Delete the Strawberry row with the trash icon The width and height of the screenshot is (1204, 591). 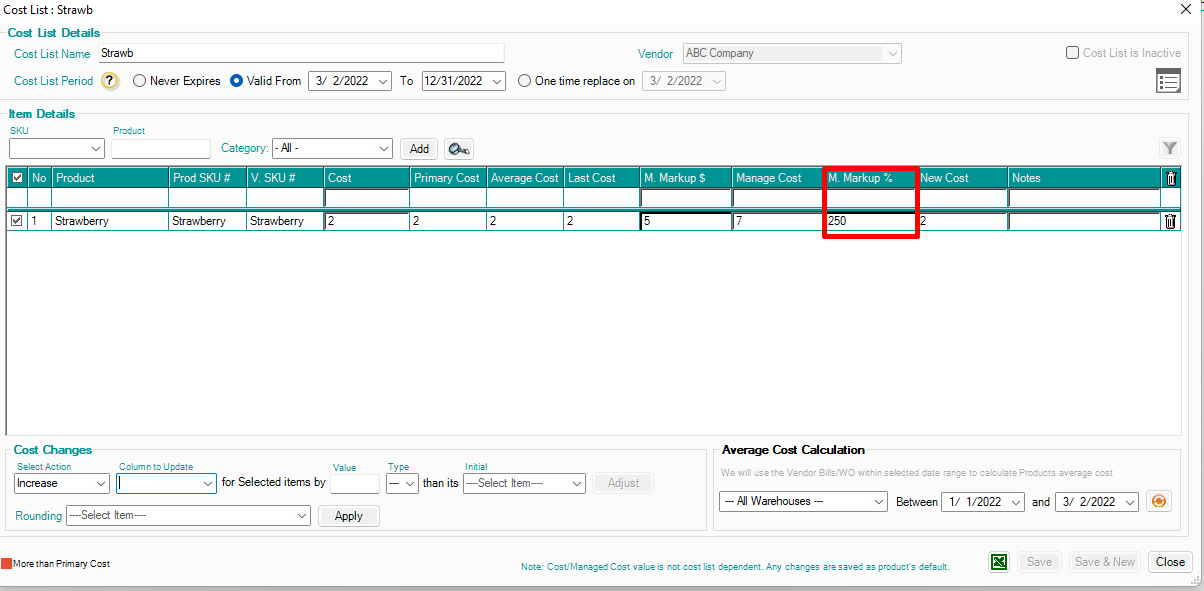pyautogui.click(x=1170, y=222)
